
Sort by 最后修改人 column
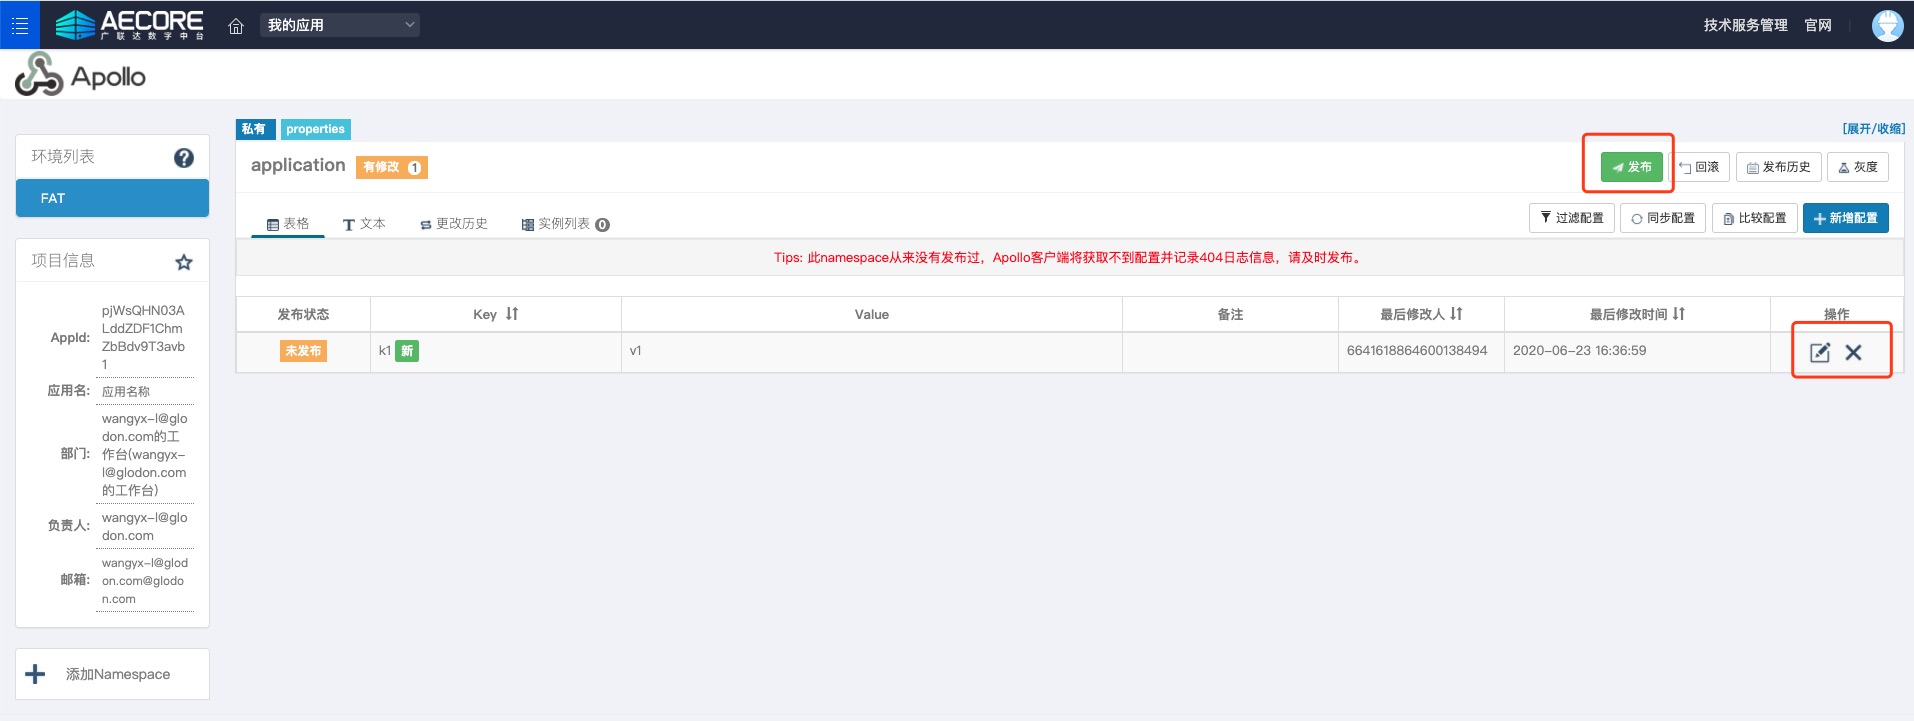(x=1456, y=314)
